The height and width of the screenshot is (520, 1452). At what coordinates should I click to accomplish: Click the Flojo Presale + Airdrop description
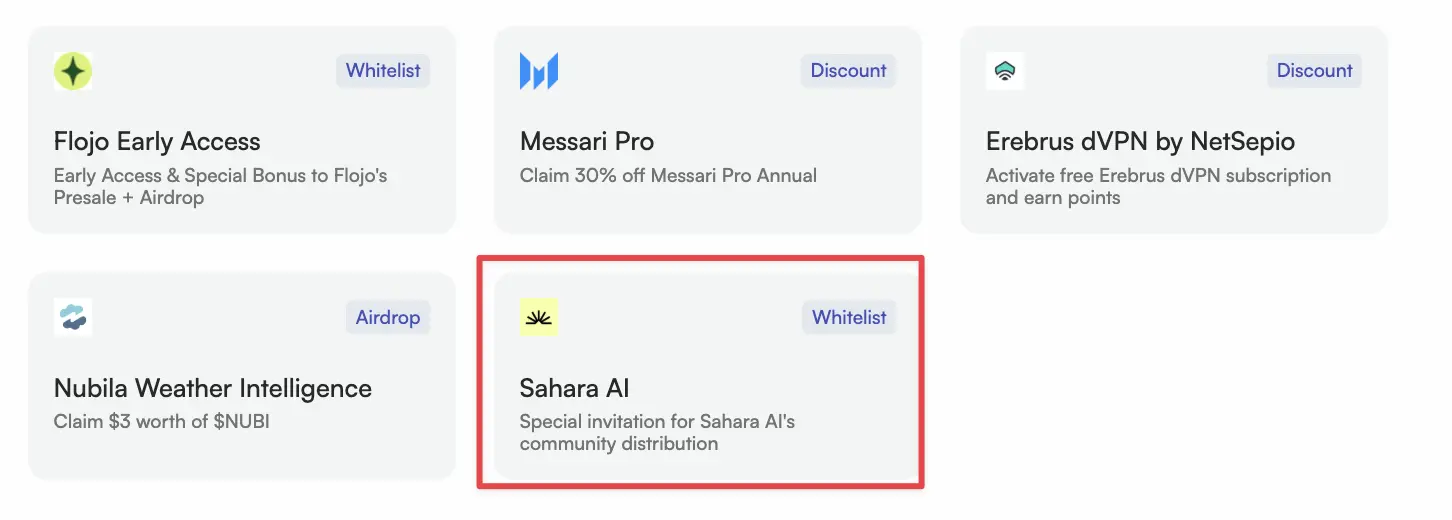click(221, 187)
